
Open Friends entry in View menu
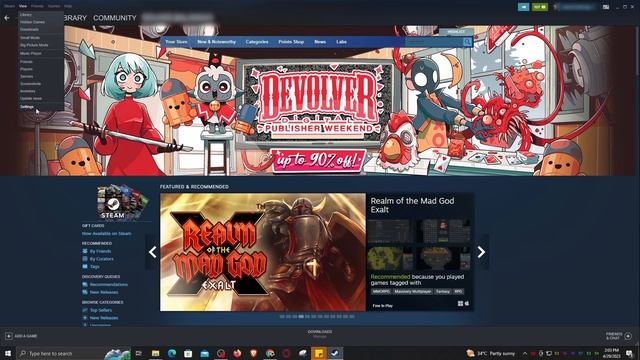[x=26, y=62]
